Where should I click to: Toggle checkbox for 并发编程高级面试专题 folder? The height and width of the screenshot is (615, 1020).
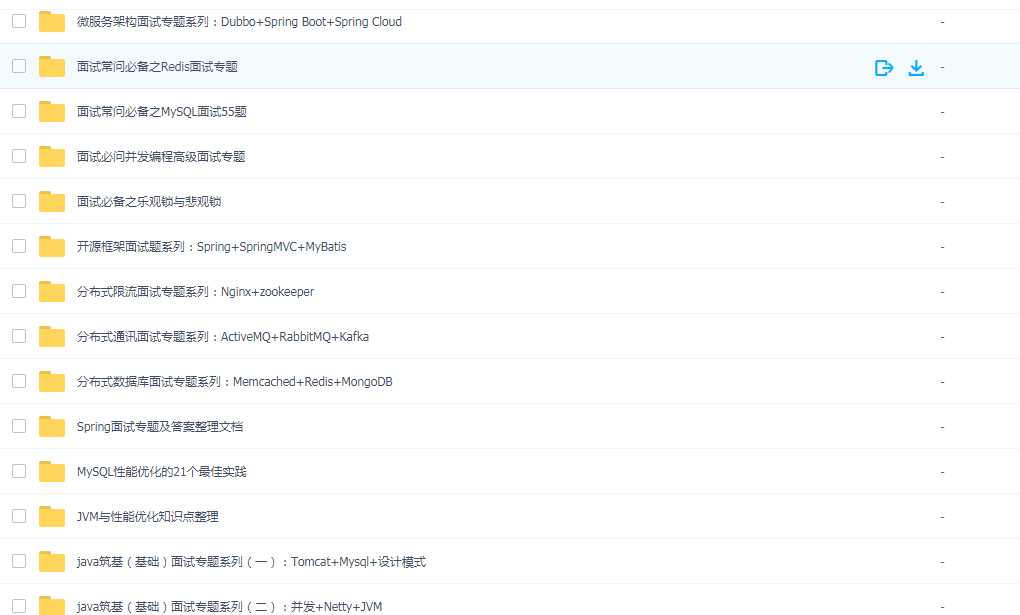19,156
